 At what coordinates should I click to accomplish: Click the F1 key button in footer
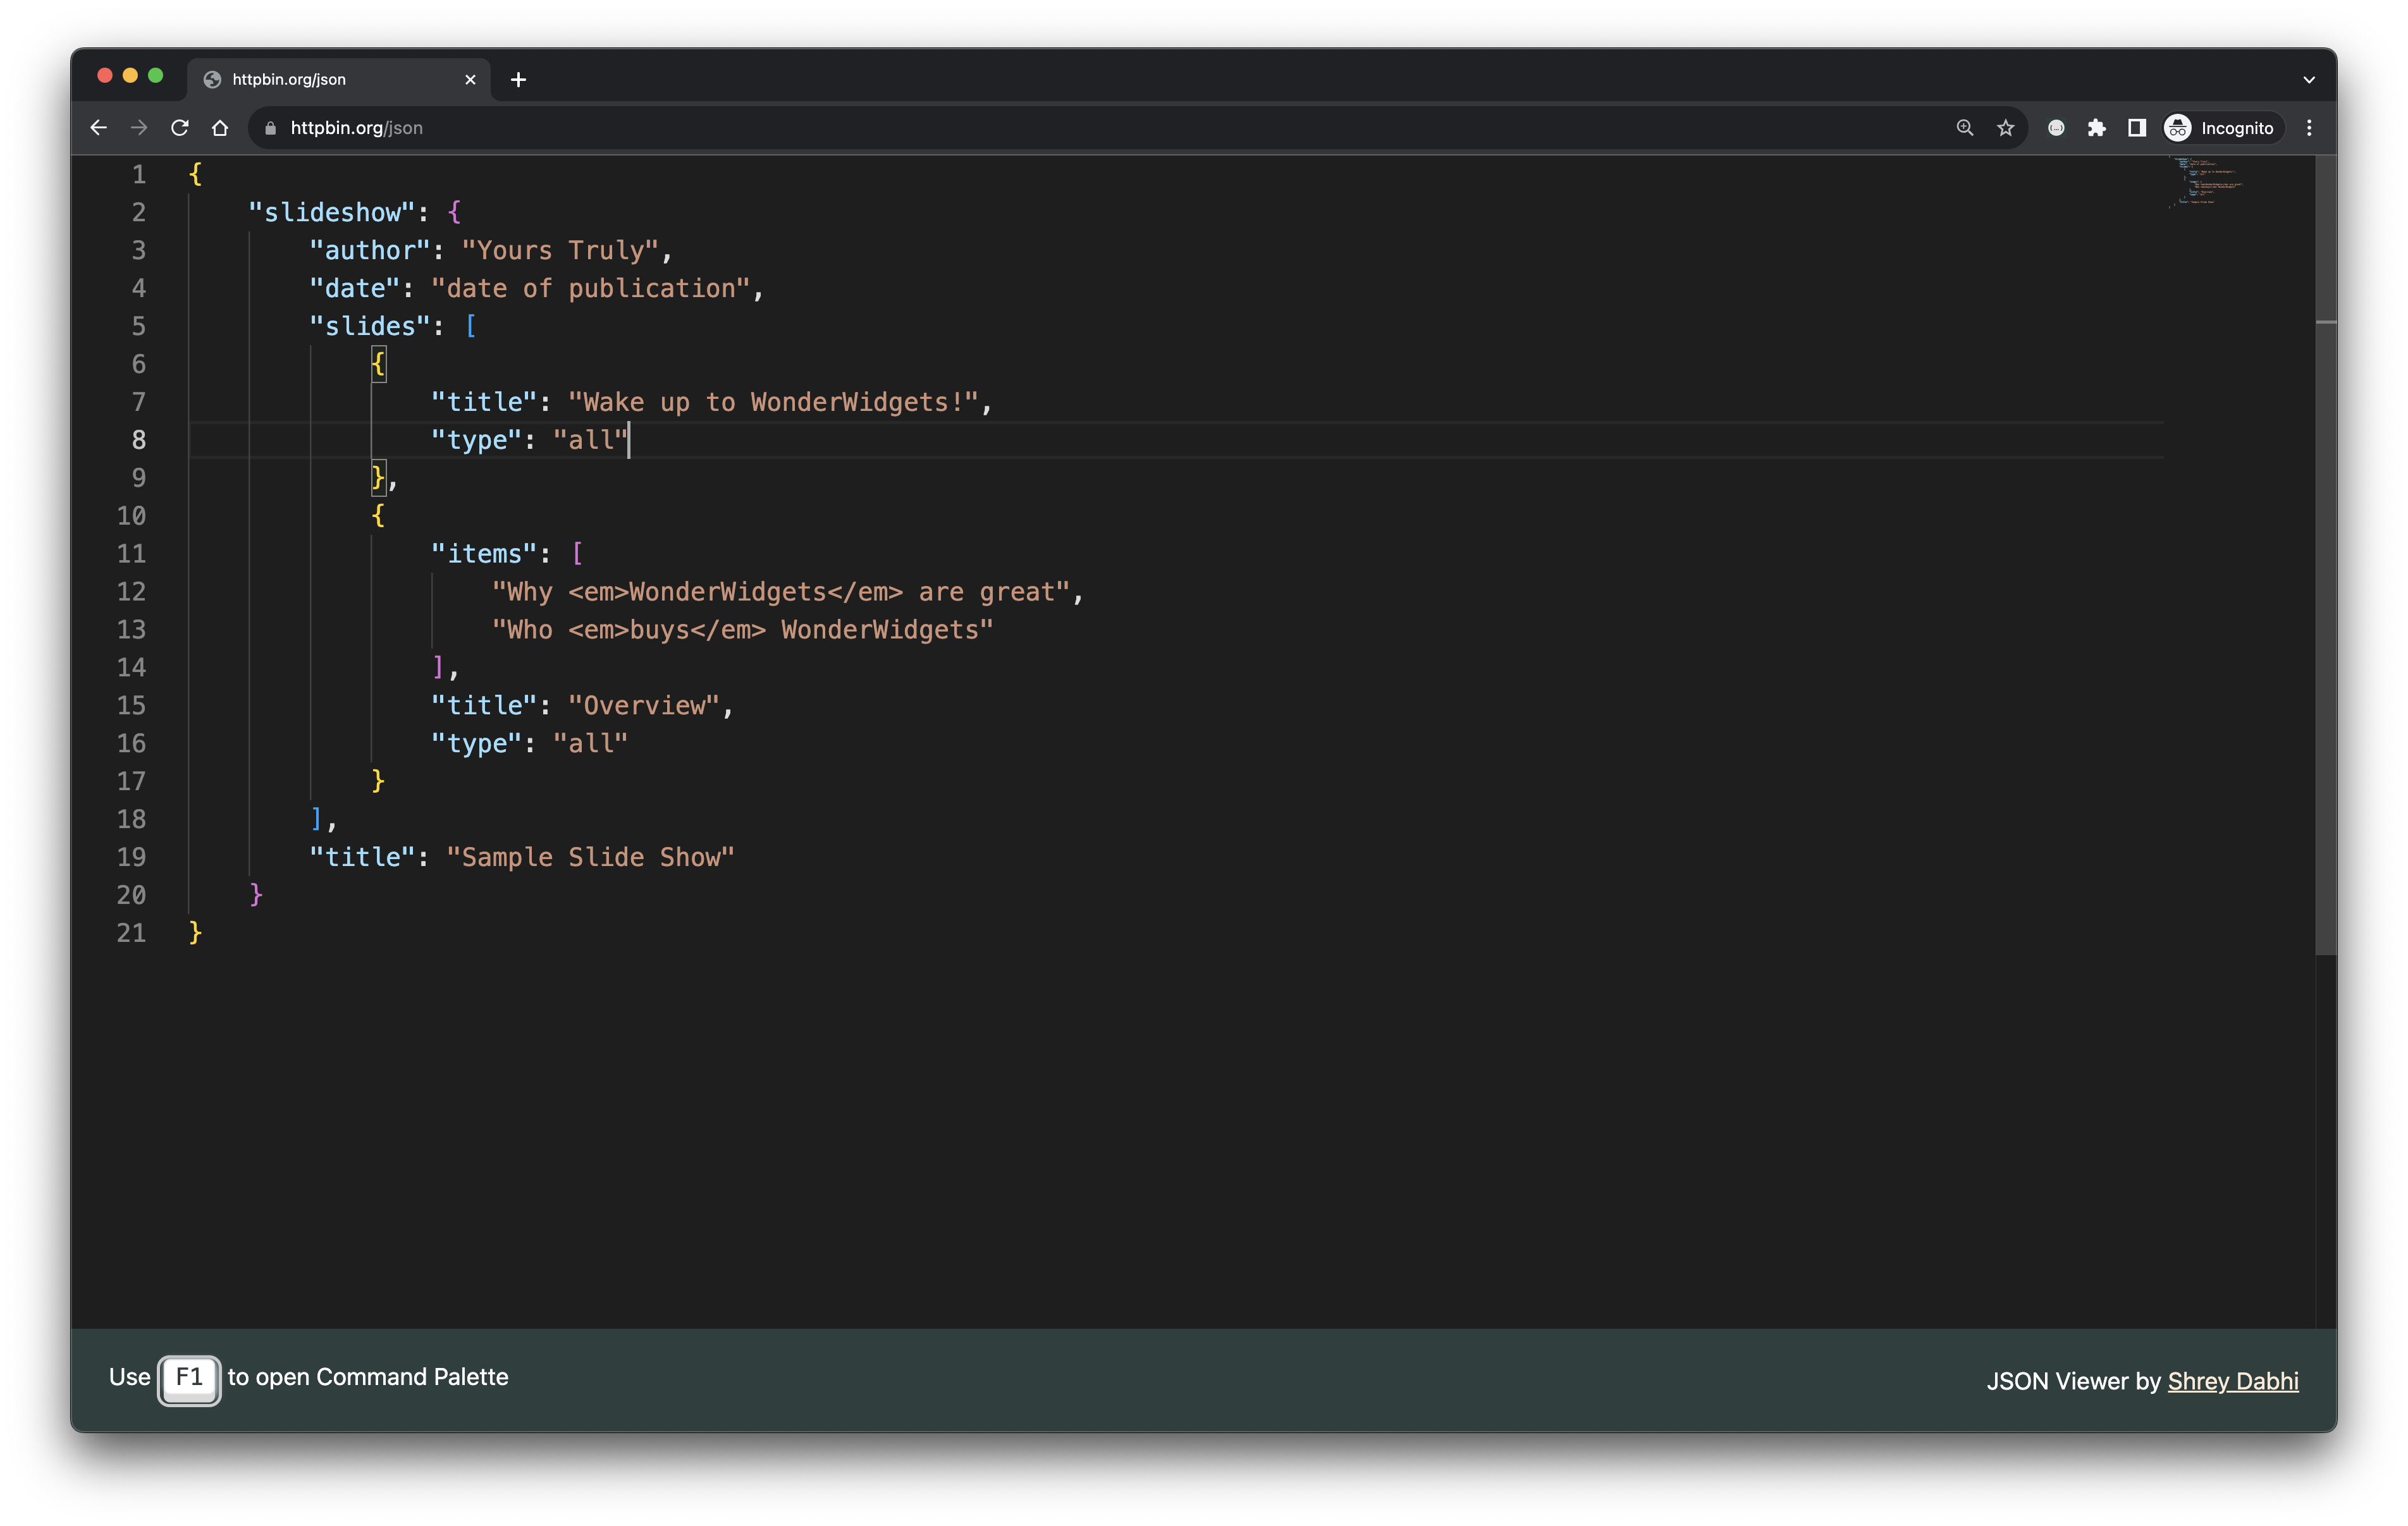189,1379
